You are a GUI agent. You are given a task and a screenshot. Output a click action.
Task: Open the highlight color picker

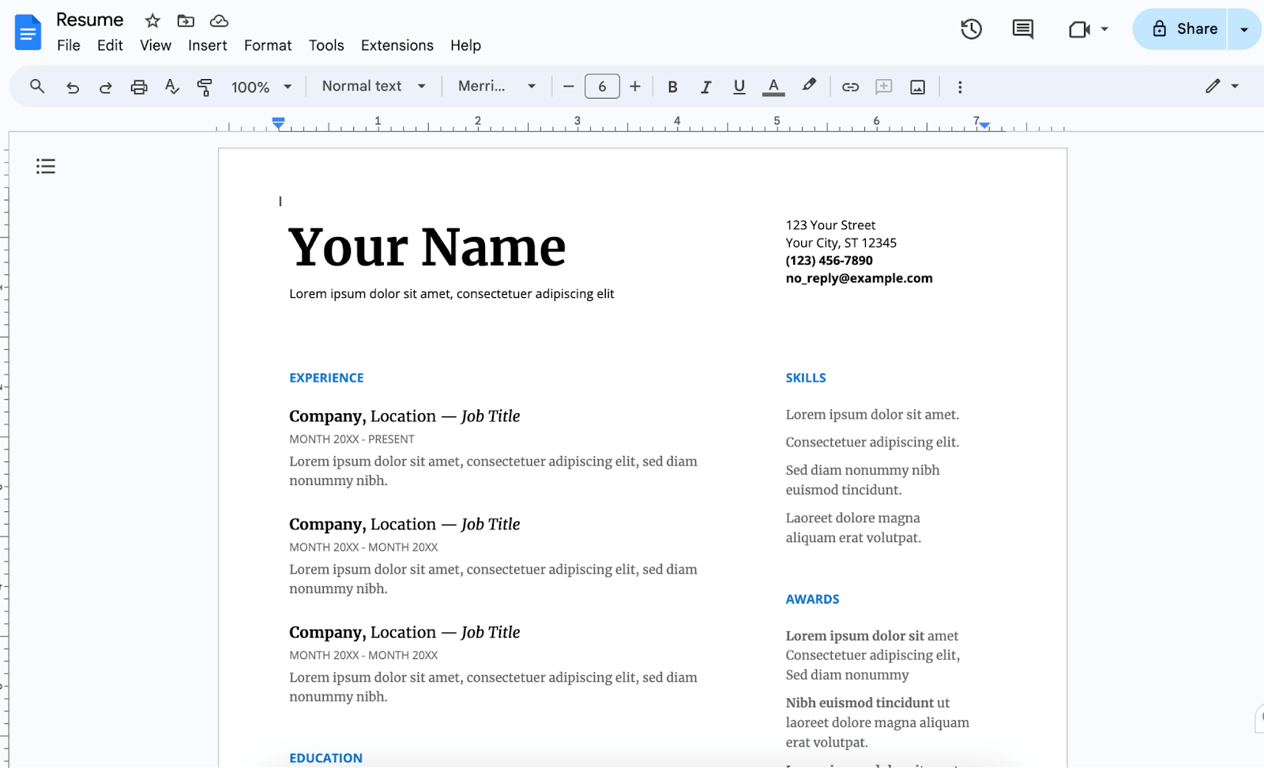pyautogui.click(x=809, y=87)
